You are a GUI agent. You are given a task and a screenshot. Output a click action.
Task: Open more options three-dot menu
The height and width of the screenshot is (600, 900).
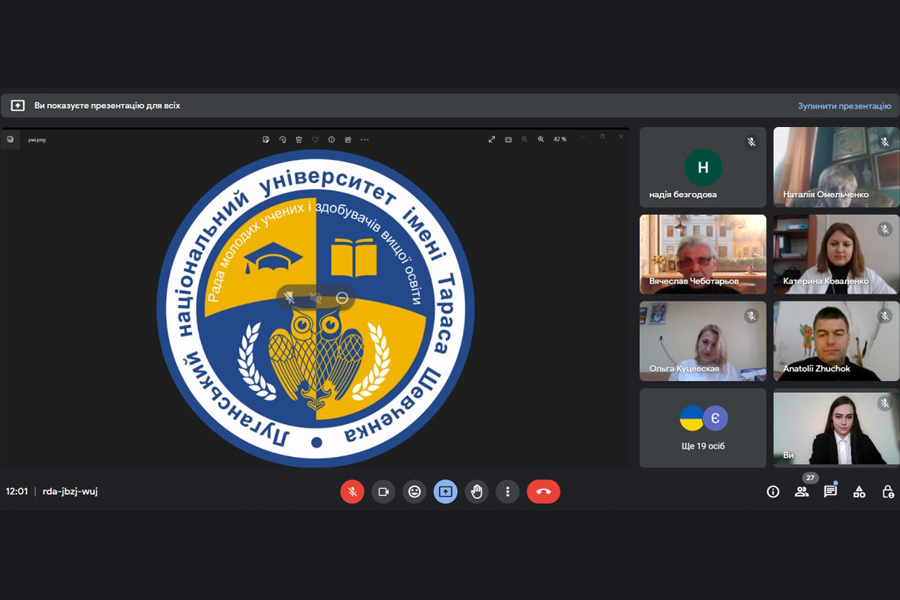(508, 491)
